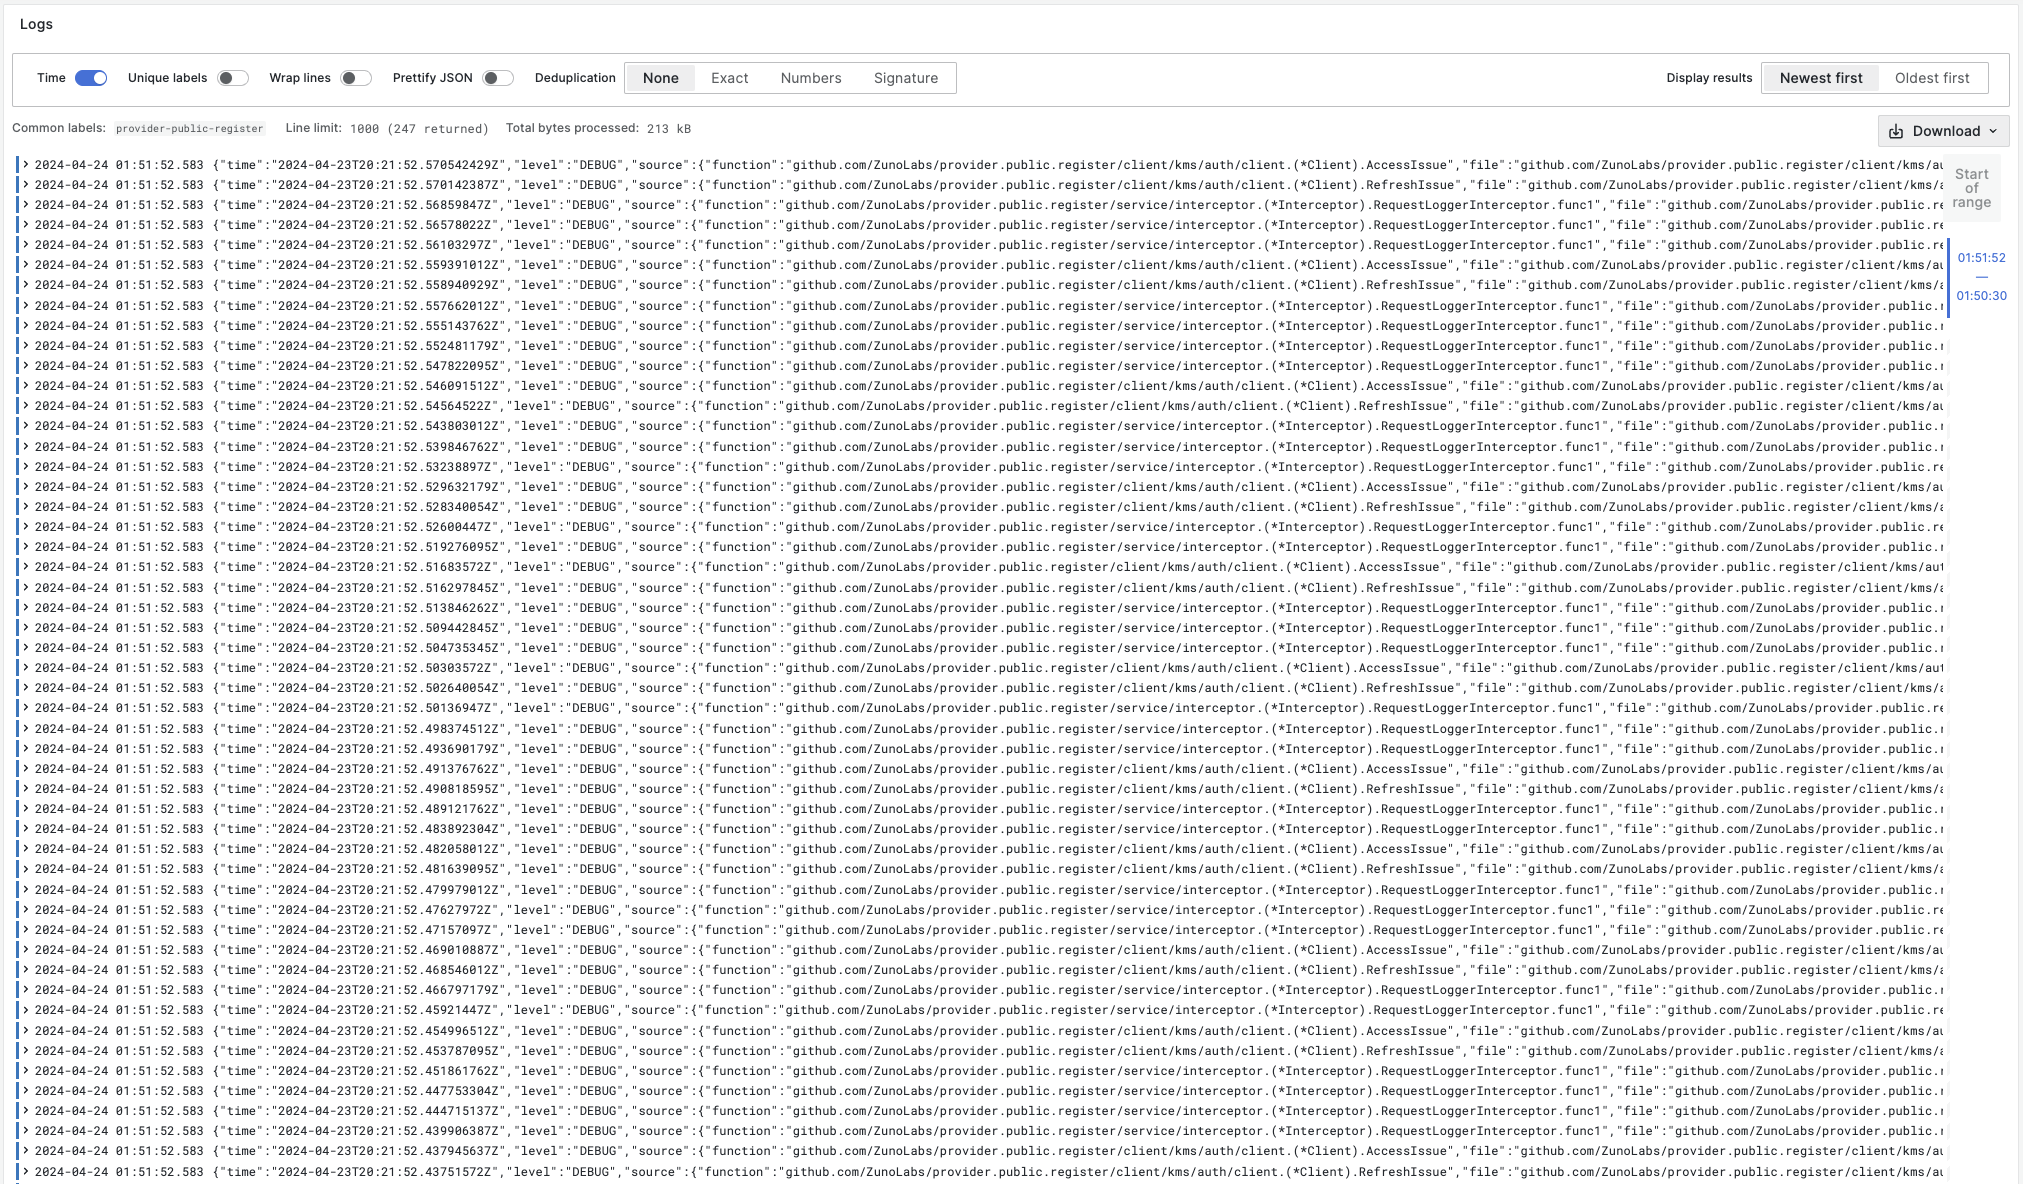Viewport: 2023px width, 1184px height.
Task: Turn off the Time toggle
Action: [91, 78]
